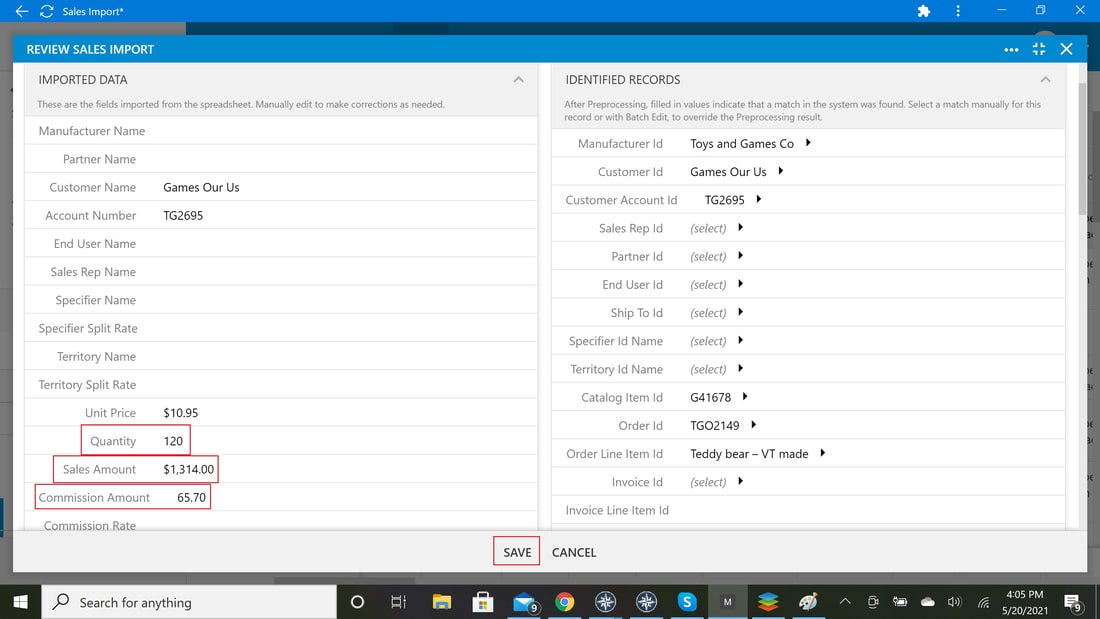Click the Sales Rep Name input field

click(x=347, y=272)
